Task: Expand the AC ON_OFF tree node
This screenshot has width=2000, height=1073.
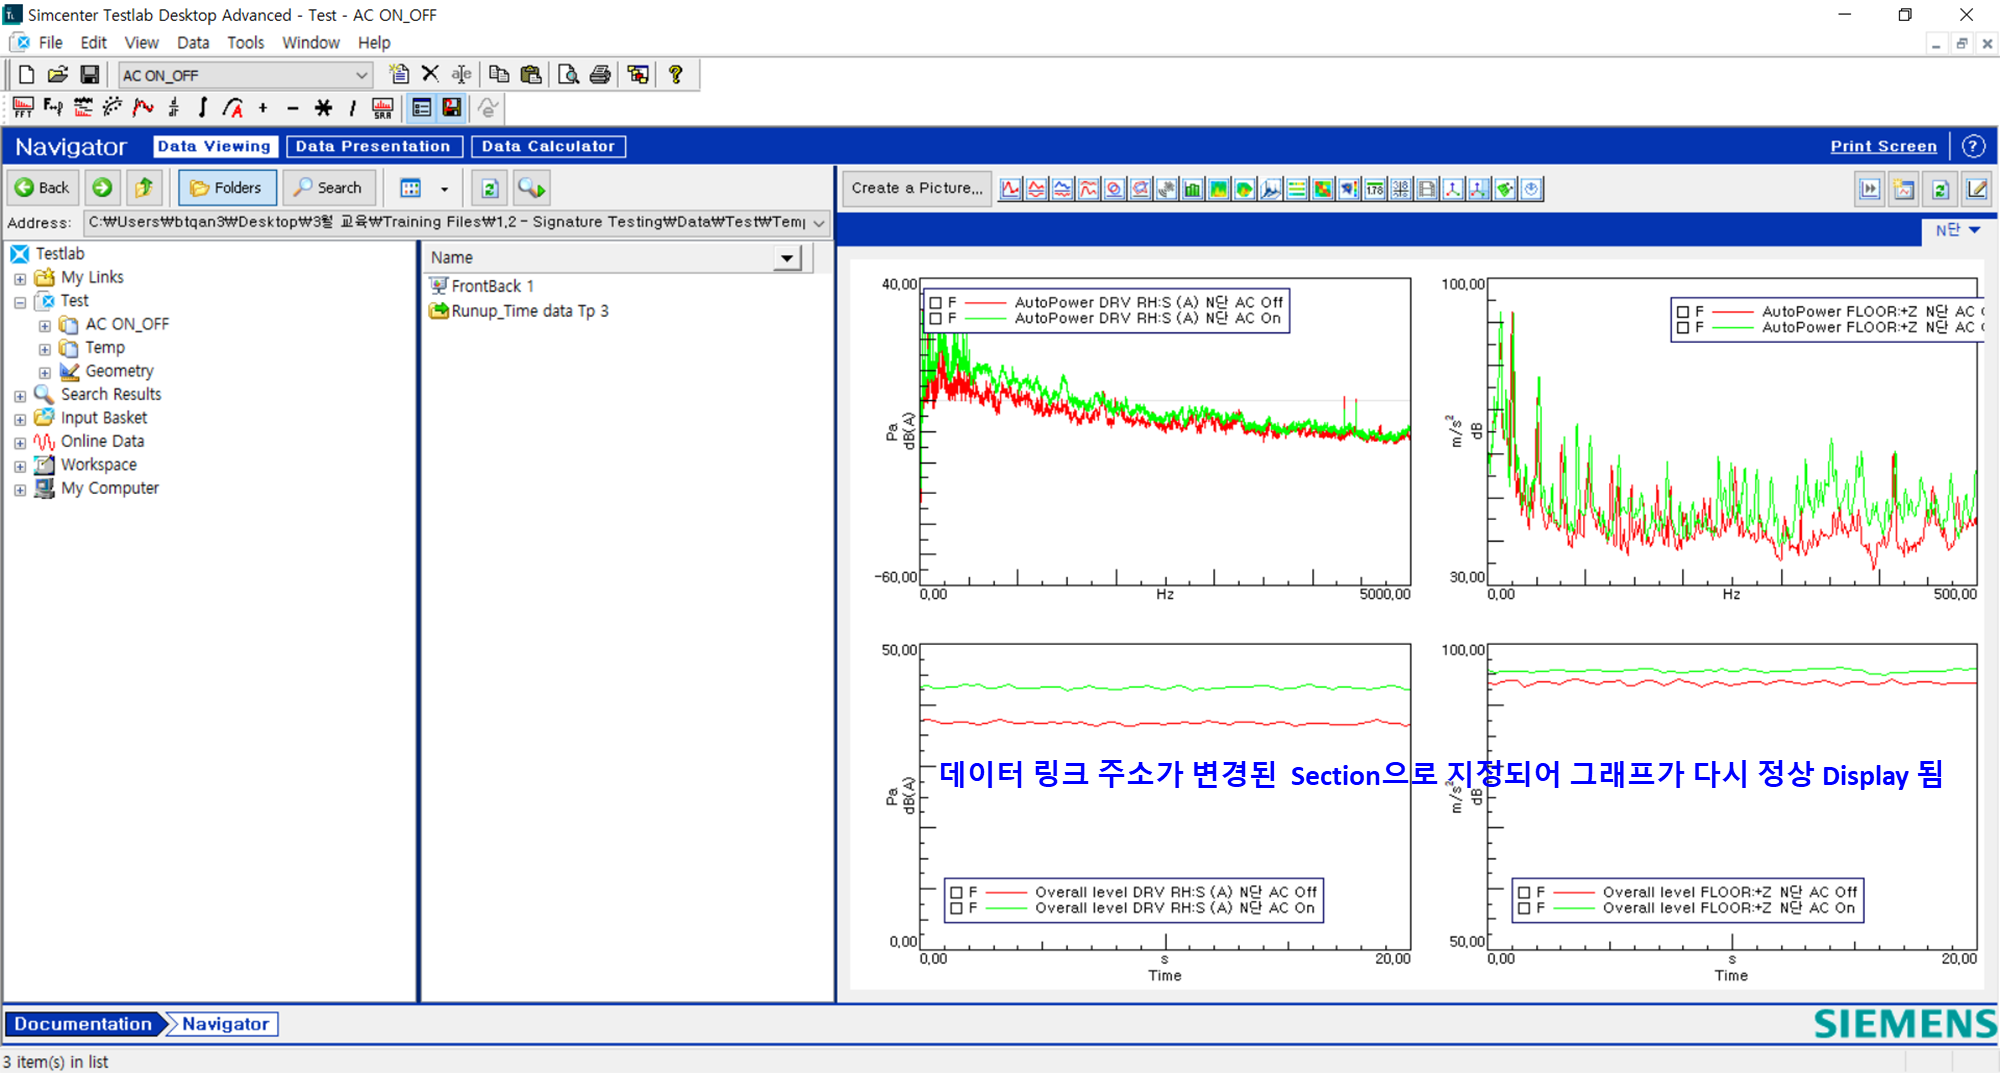Action: click(44, 325)
